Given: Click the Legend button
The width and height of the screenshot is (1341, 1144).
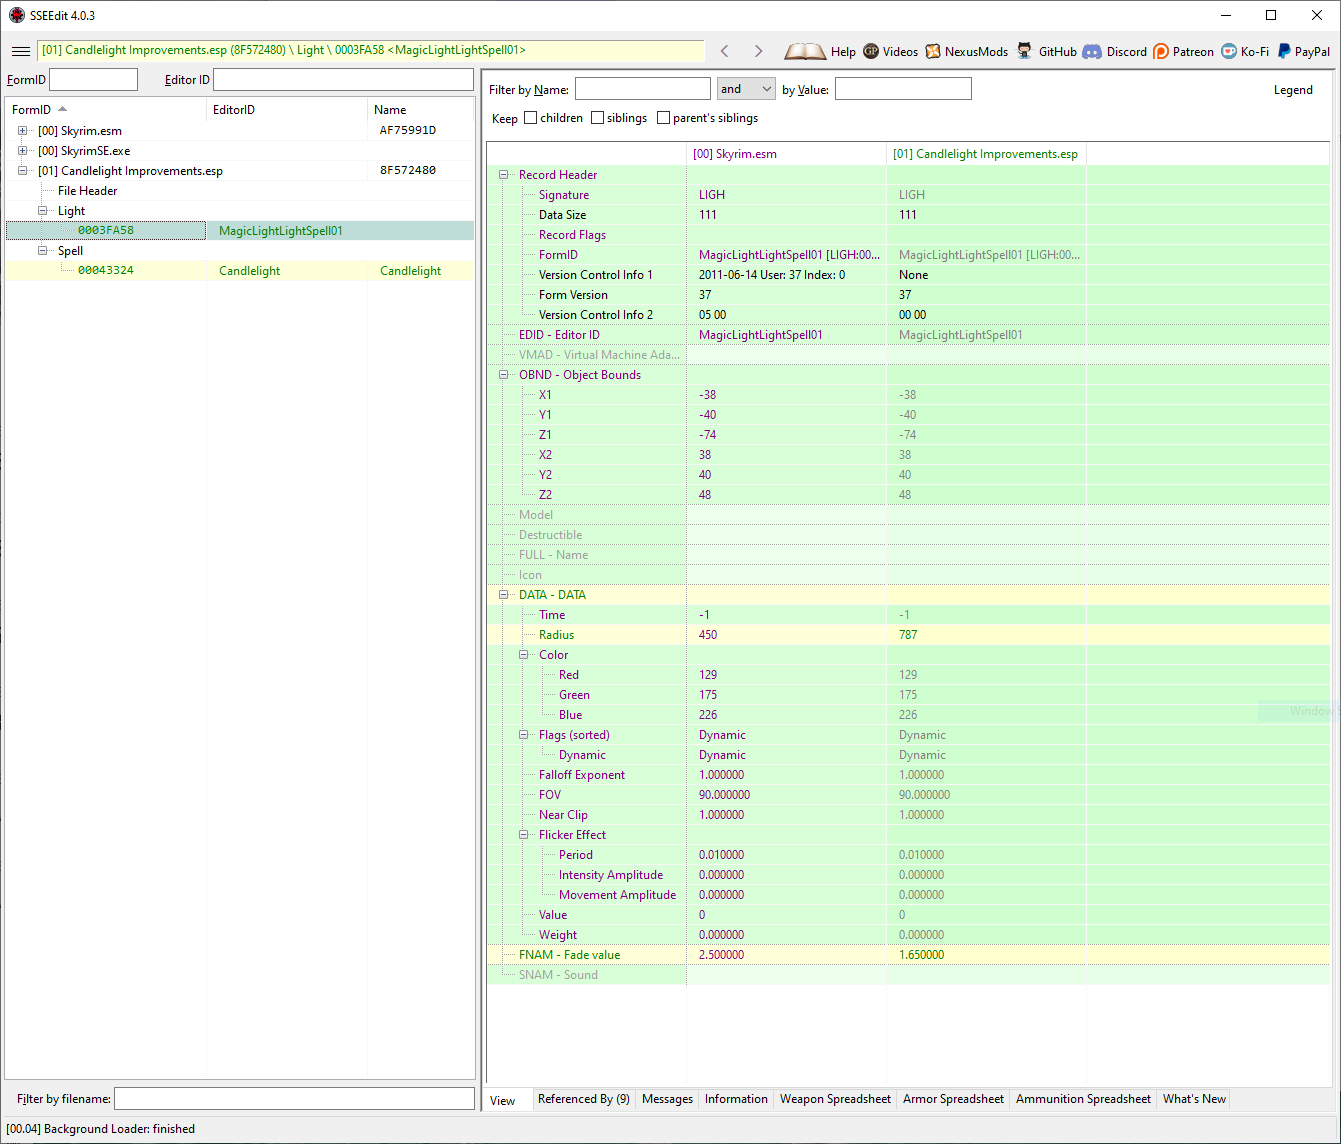Looking at the screenshot, I should pos(1292,90).
